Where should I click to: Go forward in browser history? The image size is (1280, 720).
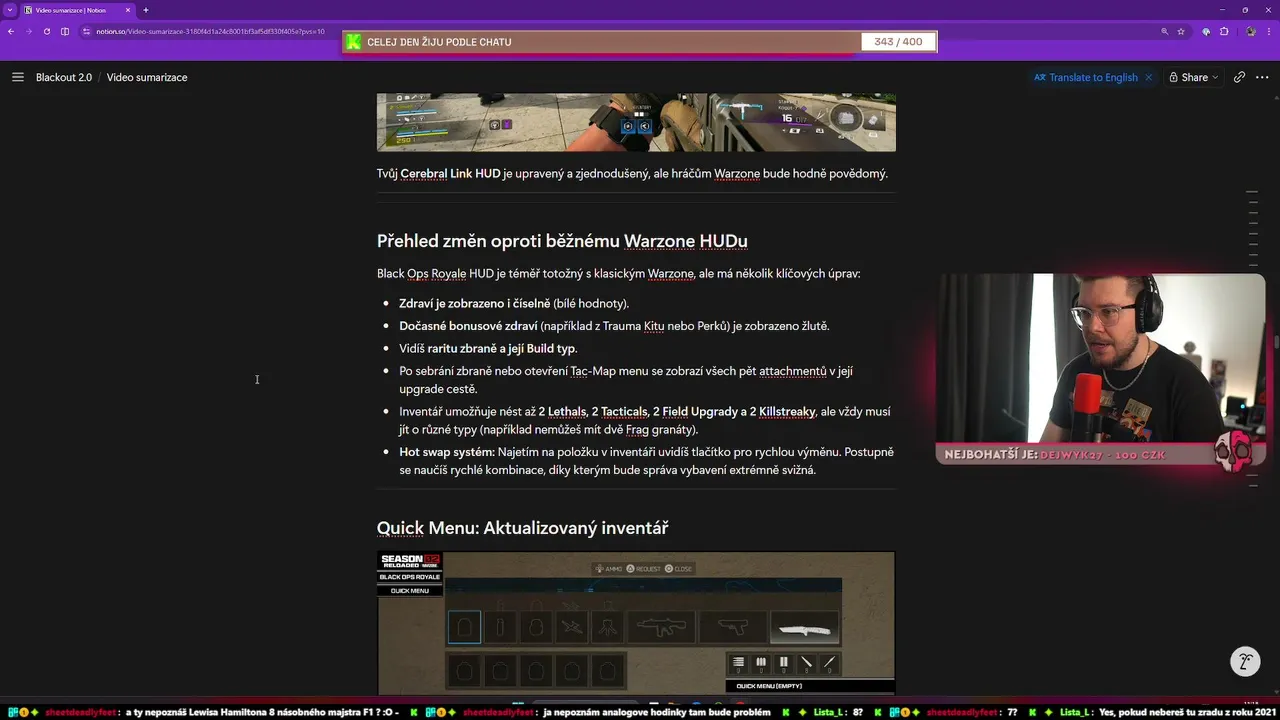click(x=29, y=31)
